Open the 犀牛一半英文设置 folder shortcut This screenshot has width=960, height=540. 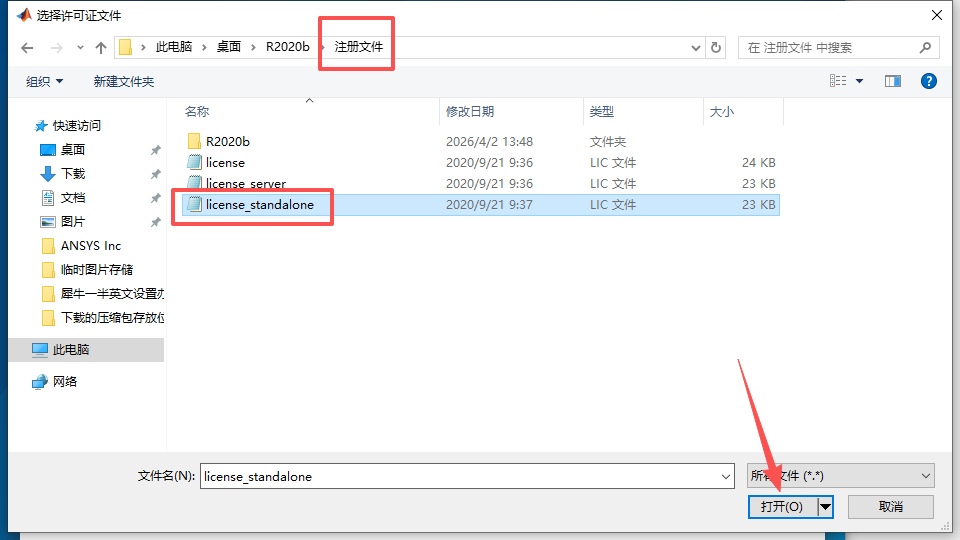[x=102, y=293]
